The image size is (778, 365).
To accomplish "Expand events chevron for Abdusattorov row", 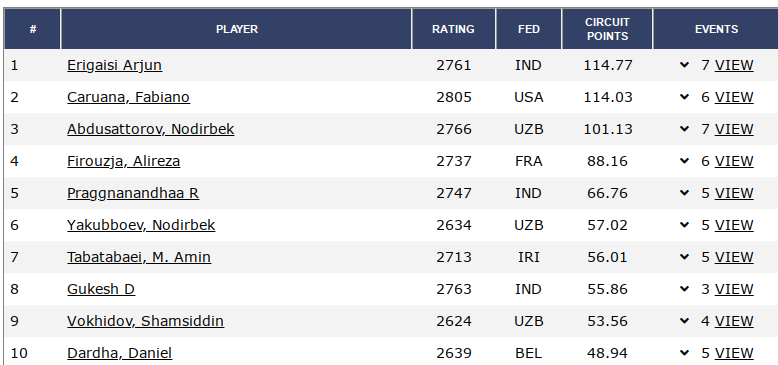I will [x=685, y=129].
